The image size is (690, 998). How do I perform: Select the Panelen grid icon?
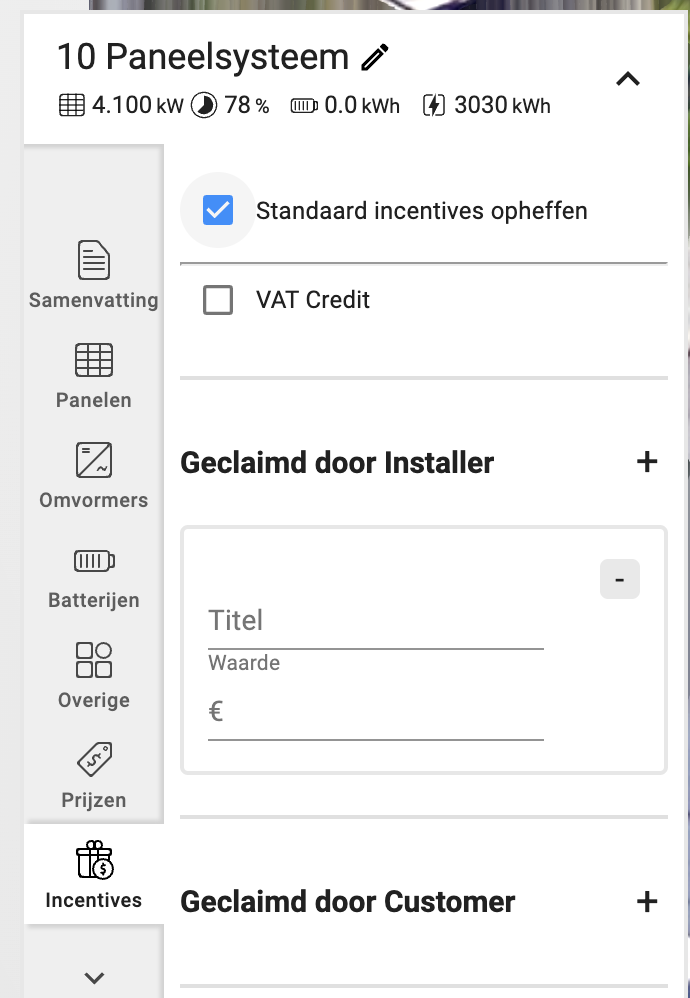[x=94, y=360]
